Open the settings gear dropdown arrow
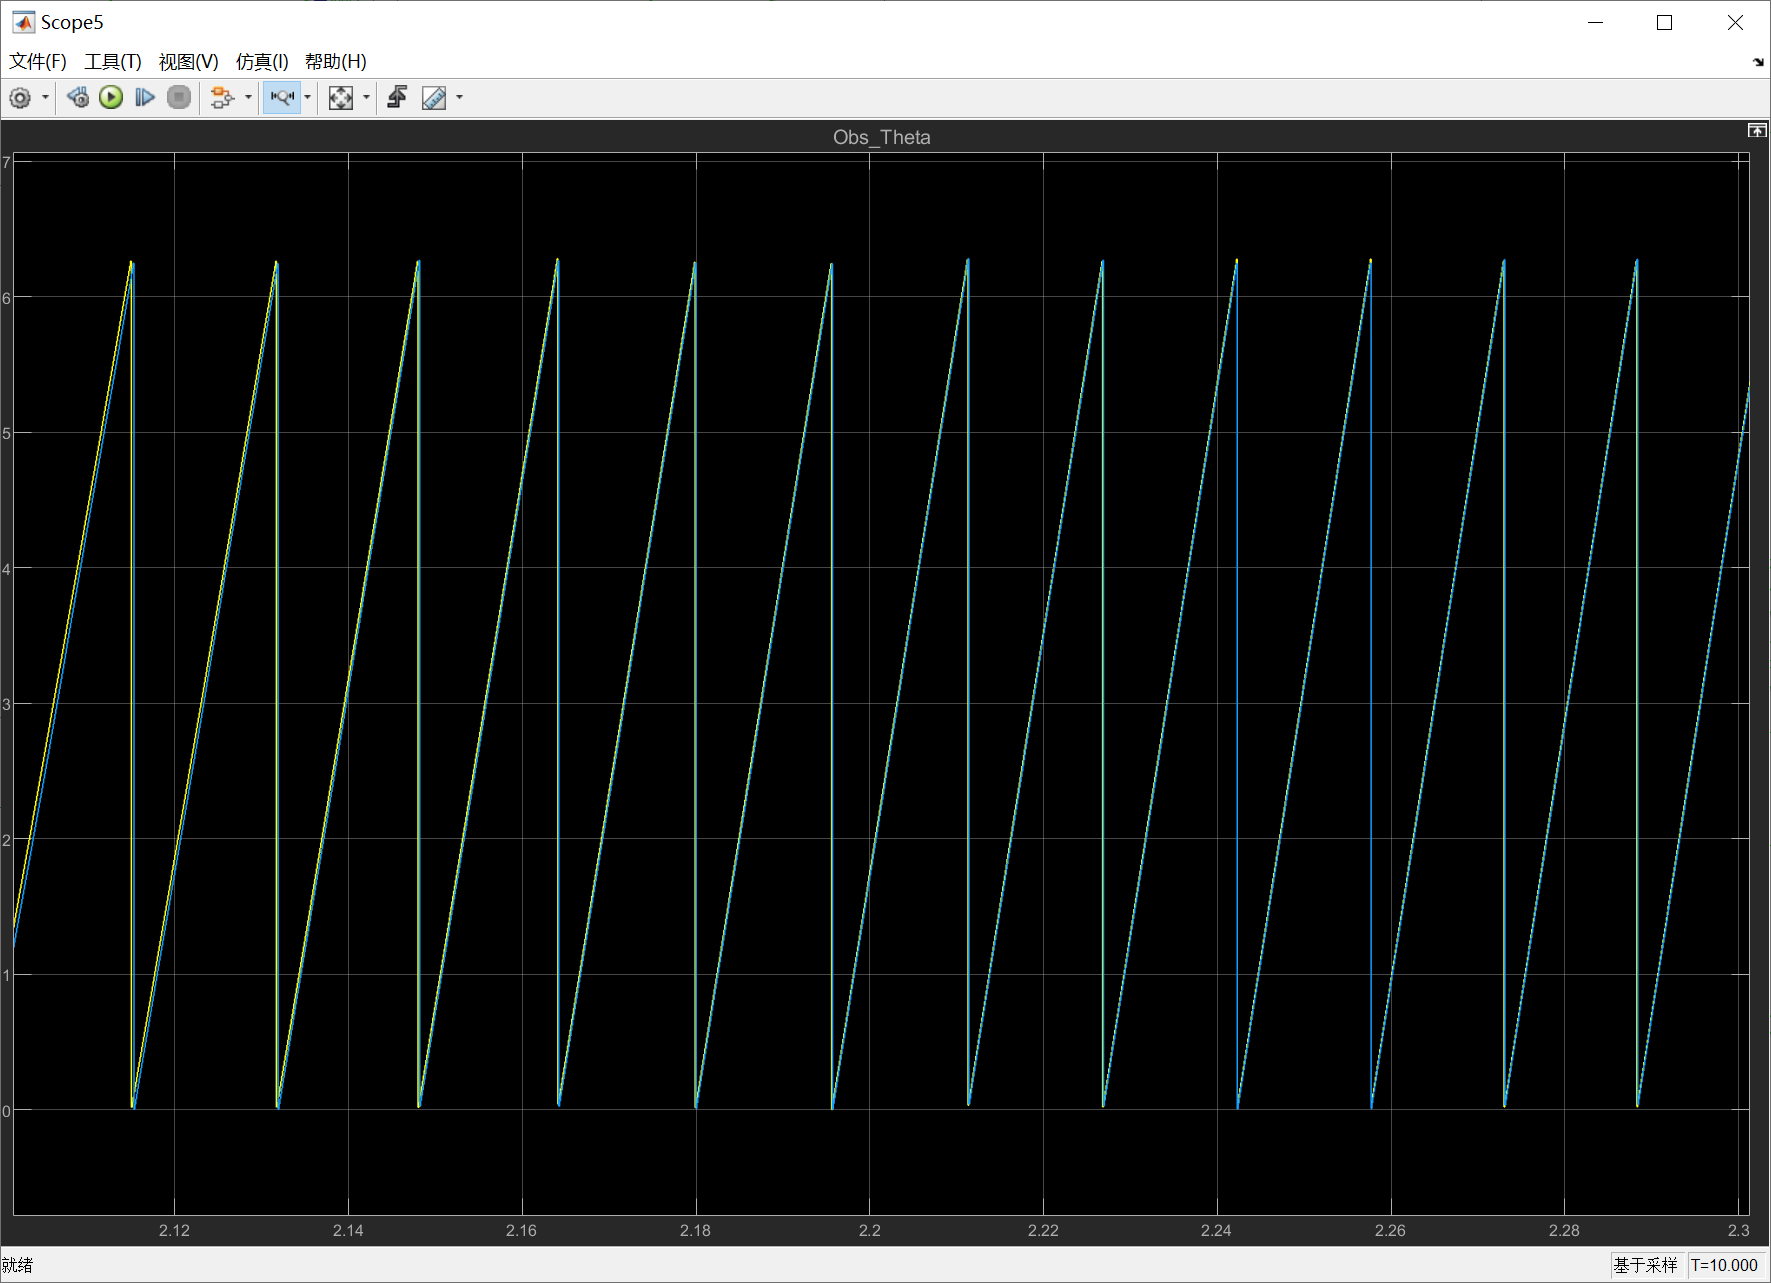The height and width of the screenshot is (1283, 1771). click(45, 97)
